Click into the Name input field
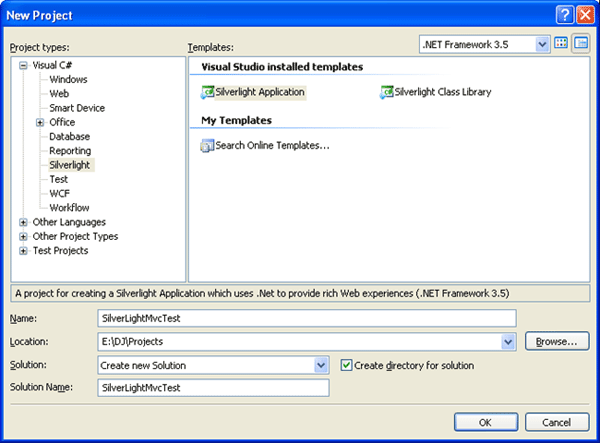This screenshot has height=443, width=600. pos(307,318)
